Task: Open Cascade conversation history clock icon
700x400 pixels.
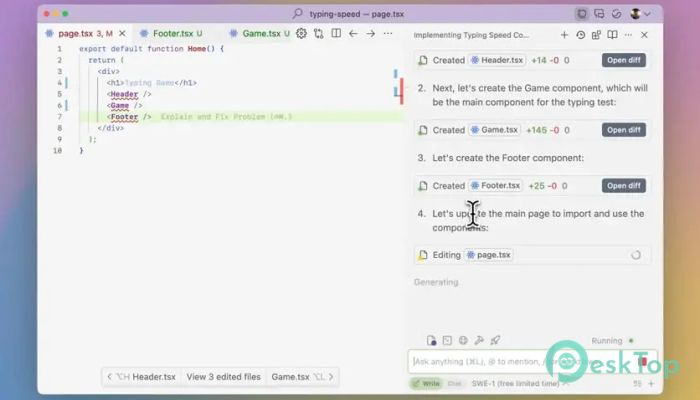Action: [580, 35]
